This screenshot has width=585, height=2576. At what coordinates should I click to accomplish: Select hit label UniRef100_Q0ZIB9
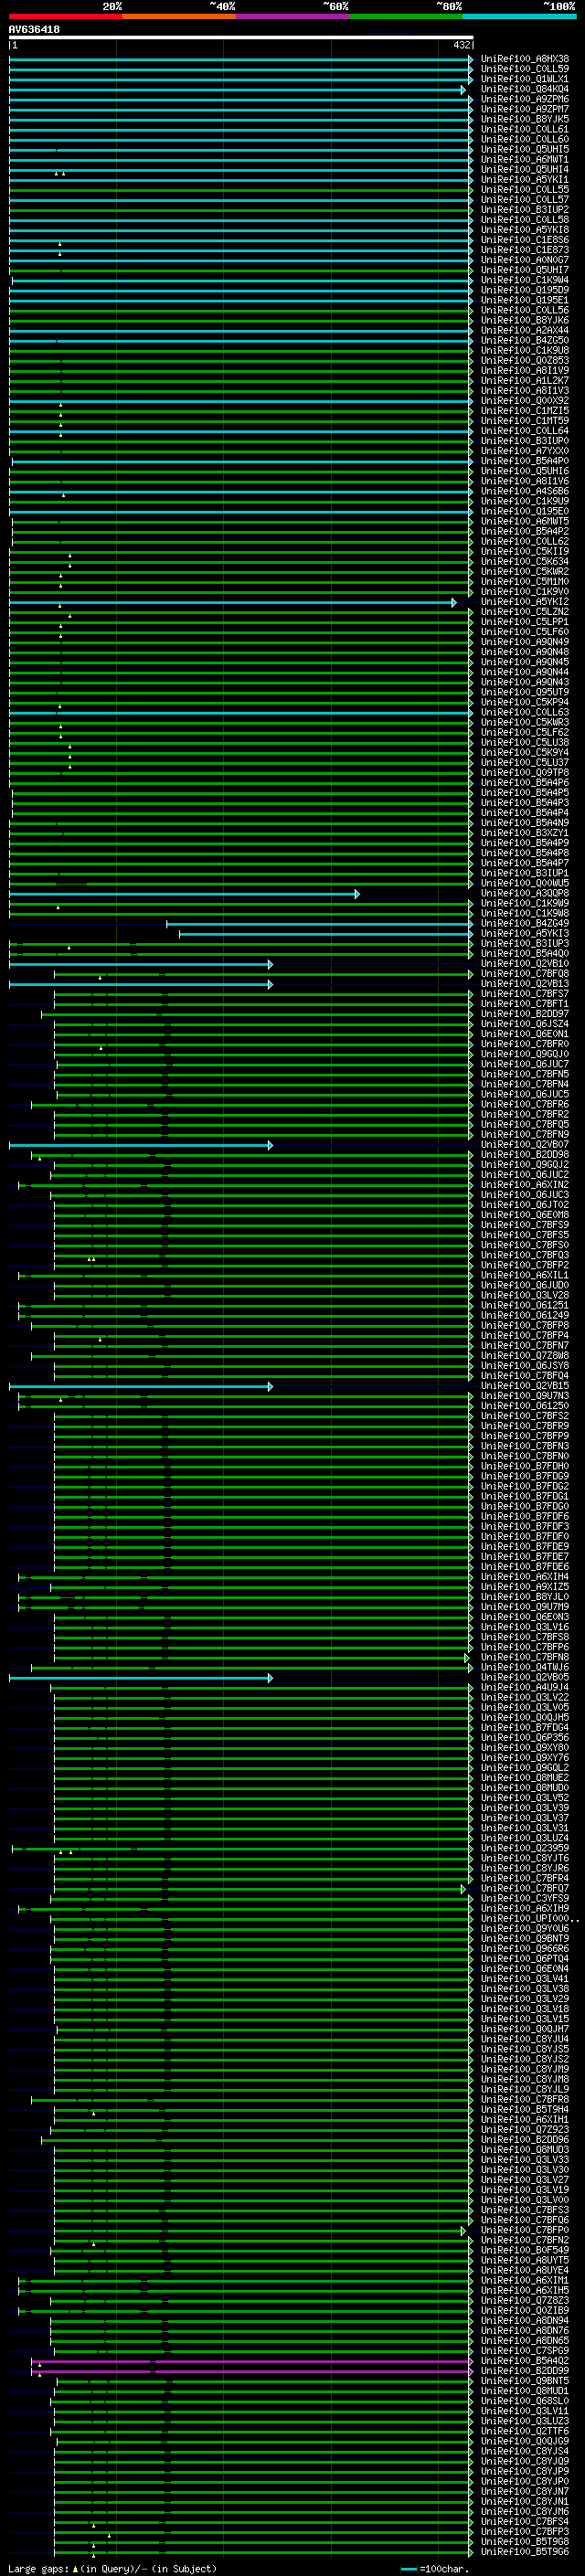(524, 2310)
